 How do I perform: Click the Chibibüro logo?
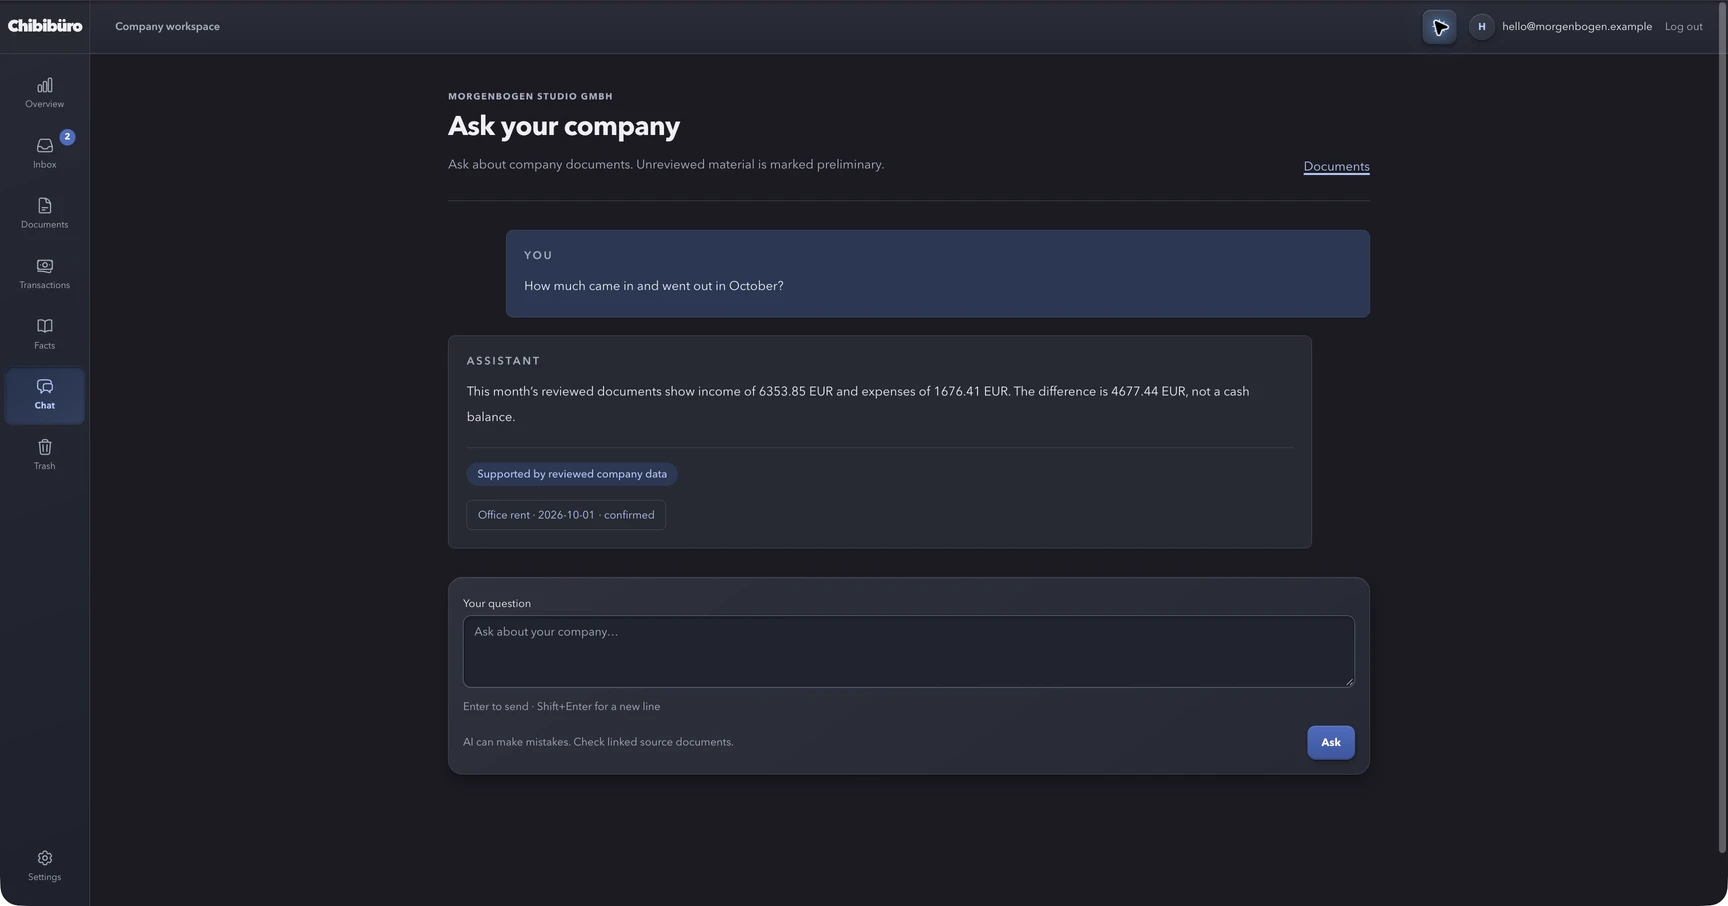pyautogui.click(x=45, y=26)
